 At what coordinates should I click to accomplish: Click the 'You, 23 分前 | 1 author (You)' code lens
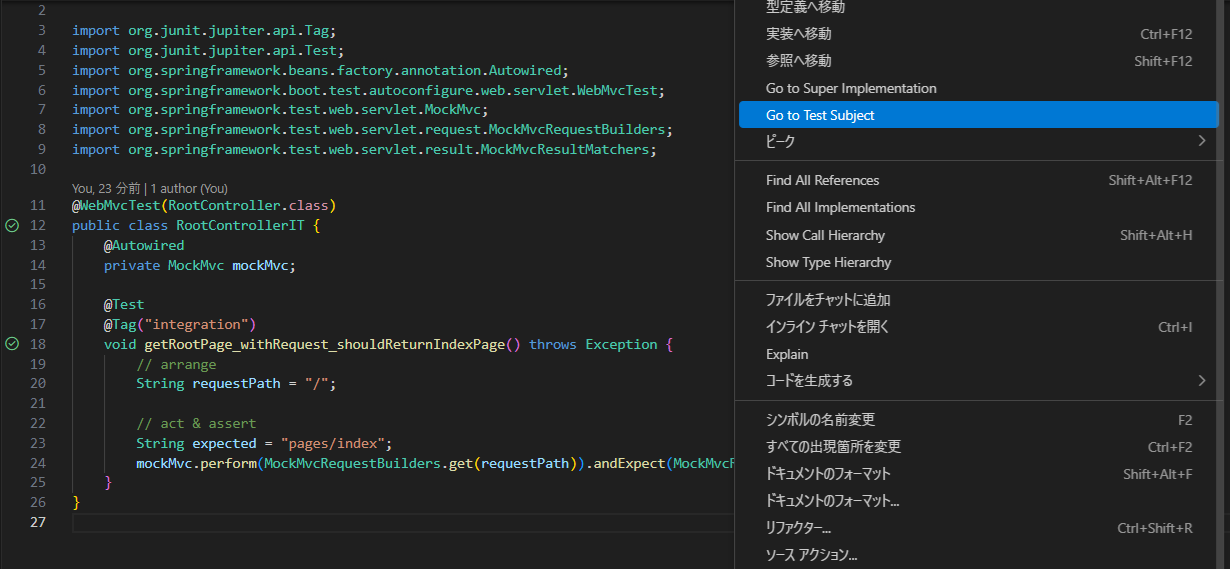150,188
